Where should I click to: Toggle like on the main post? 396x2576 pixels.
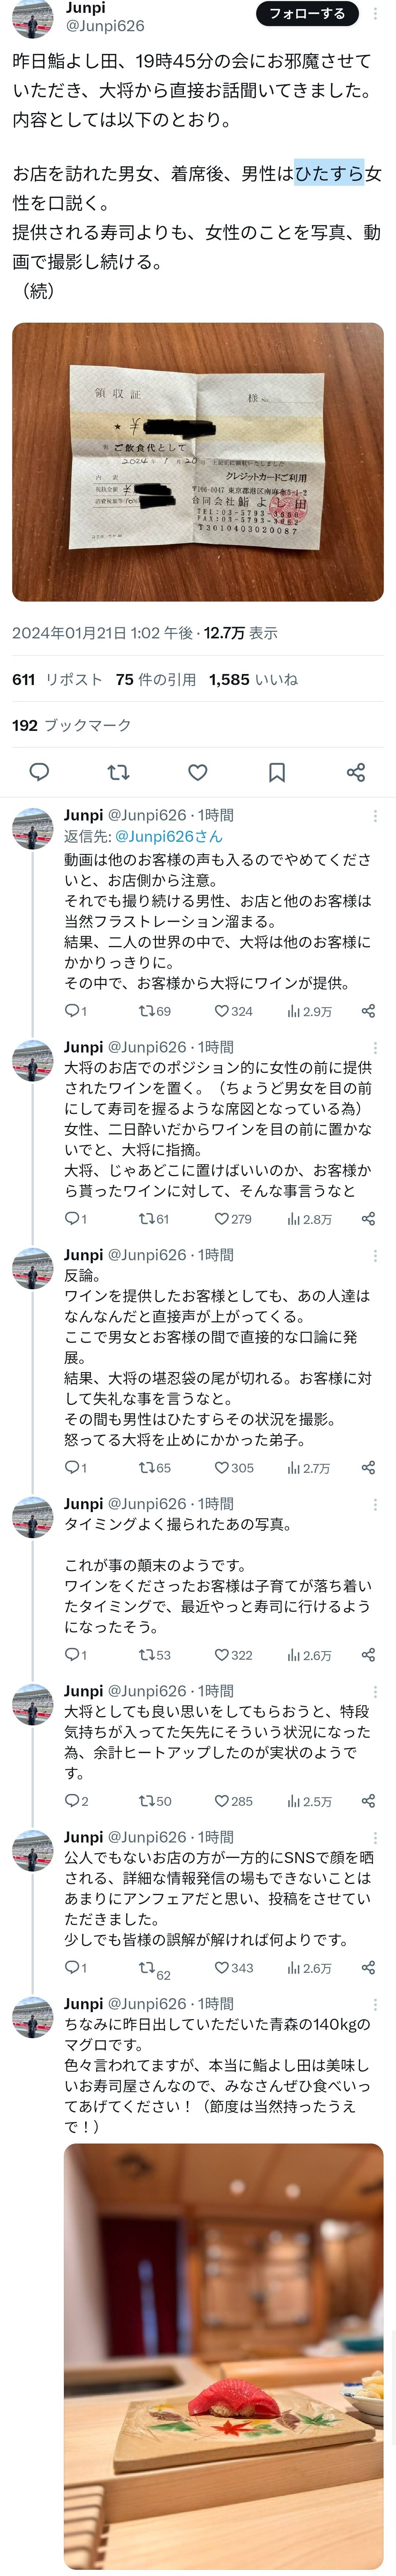point(198,772)
